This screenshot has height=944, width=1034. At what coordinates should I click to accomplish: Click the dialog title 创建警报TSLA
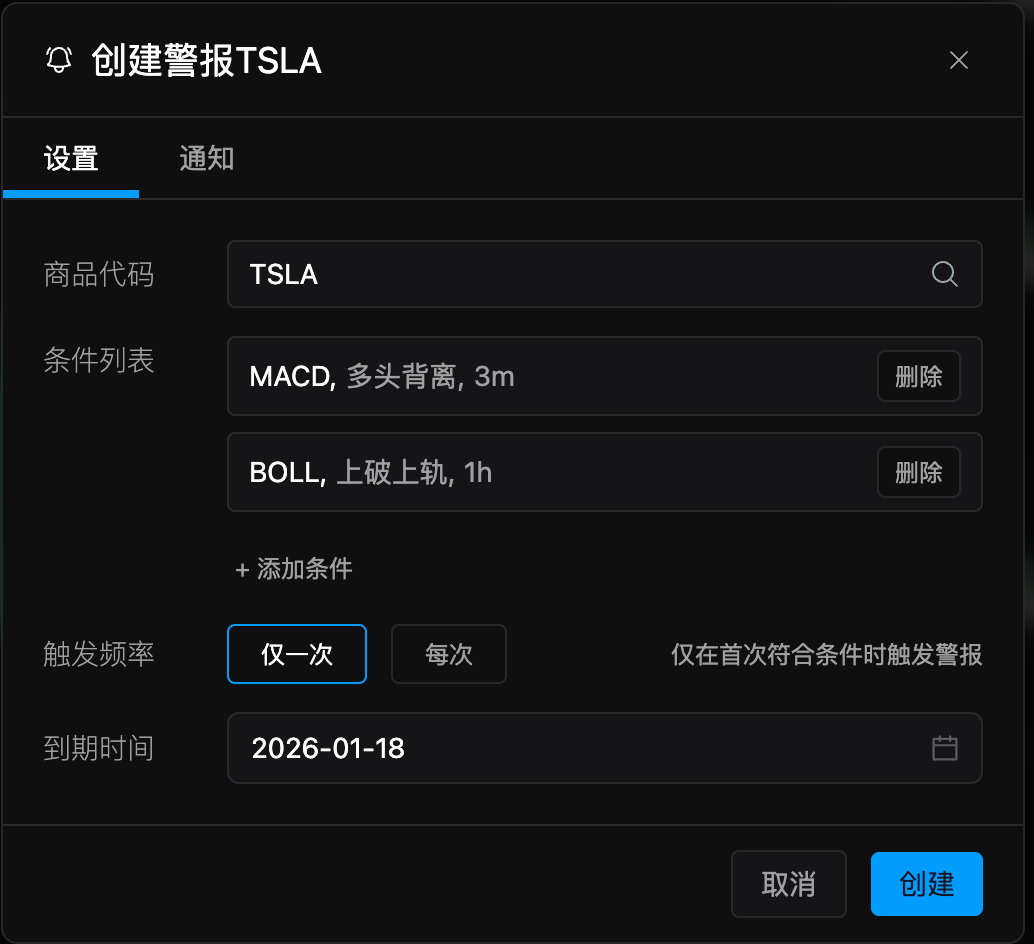[x=207, y=61]
